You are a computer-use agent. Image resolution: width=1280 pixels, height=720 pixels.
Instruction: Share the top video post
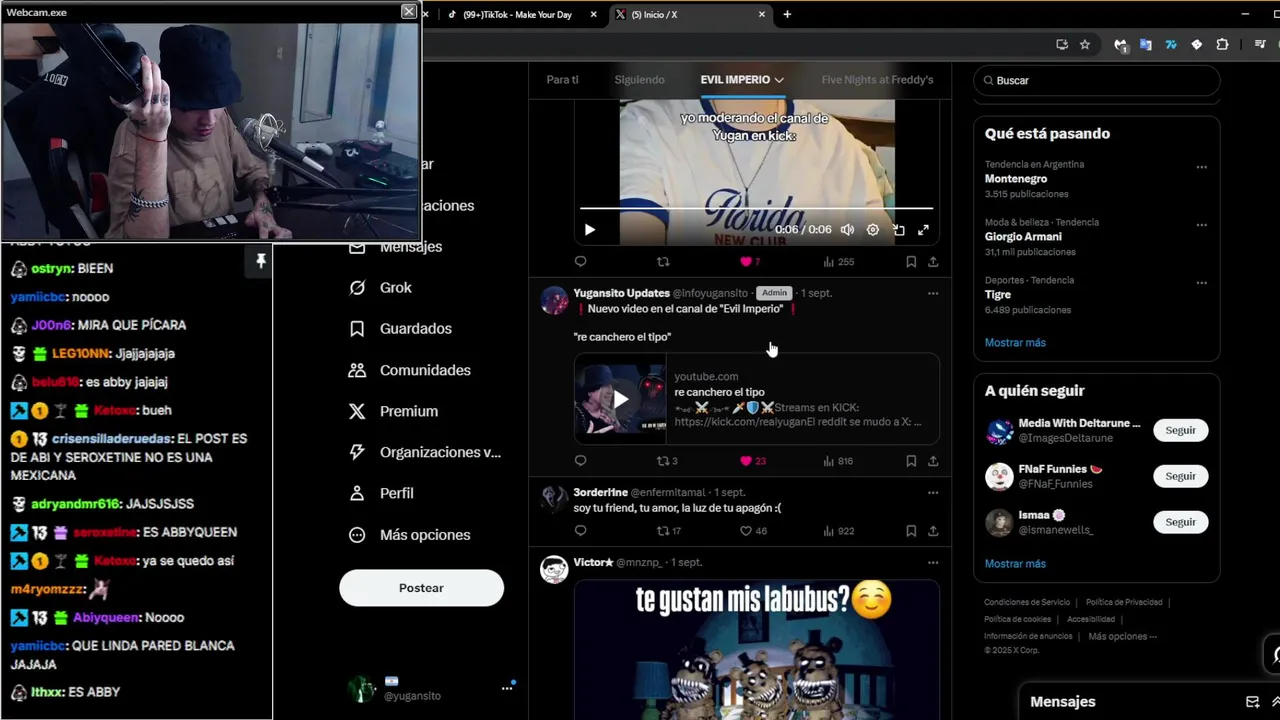(x=933, y=262)
